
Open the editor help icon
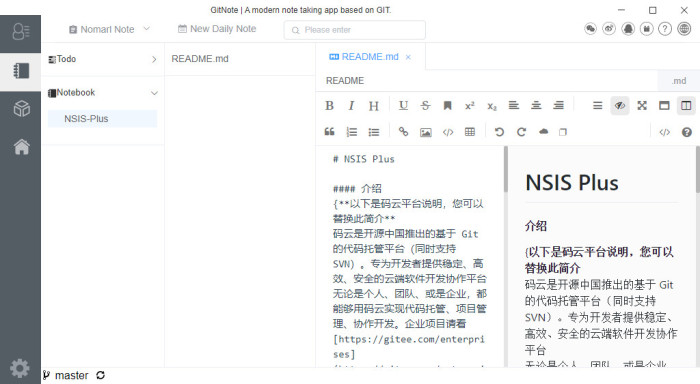click(687, 132)
